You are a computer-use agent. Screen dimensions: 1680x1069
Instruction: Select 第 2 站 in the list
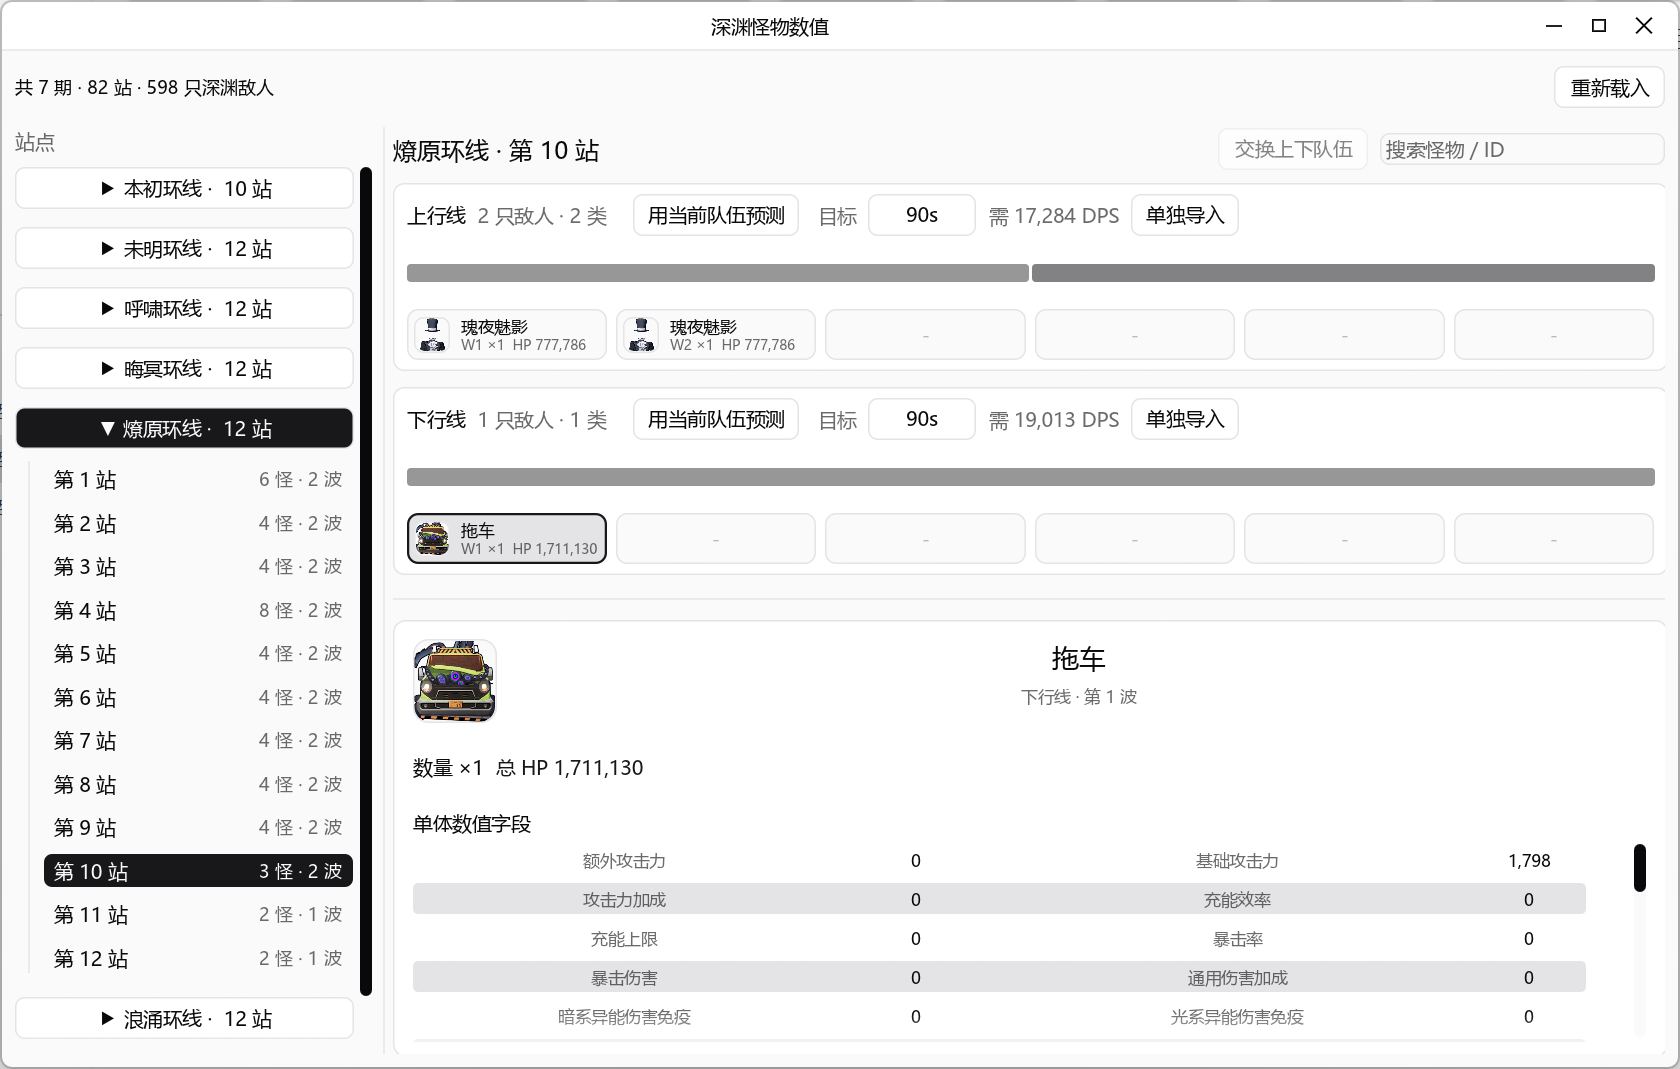pyautogui.click(x=198, y=524)
